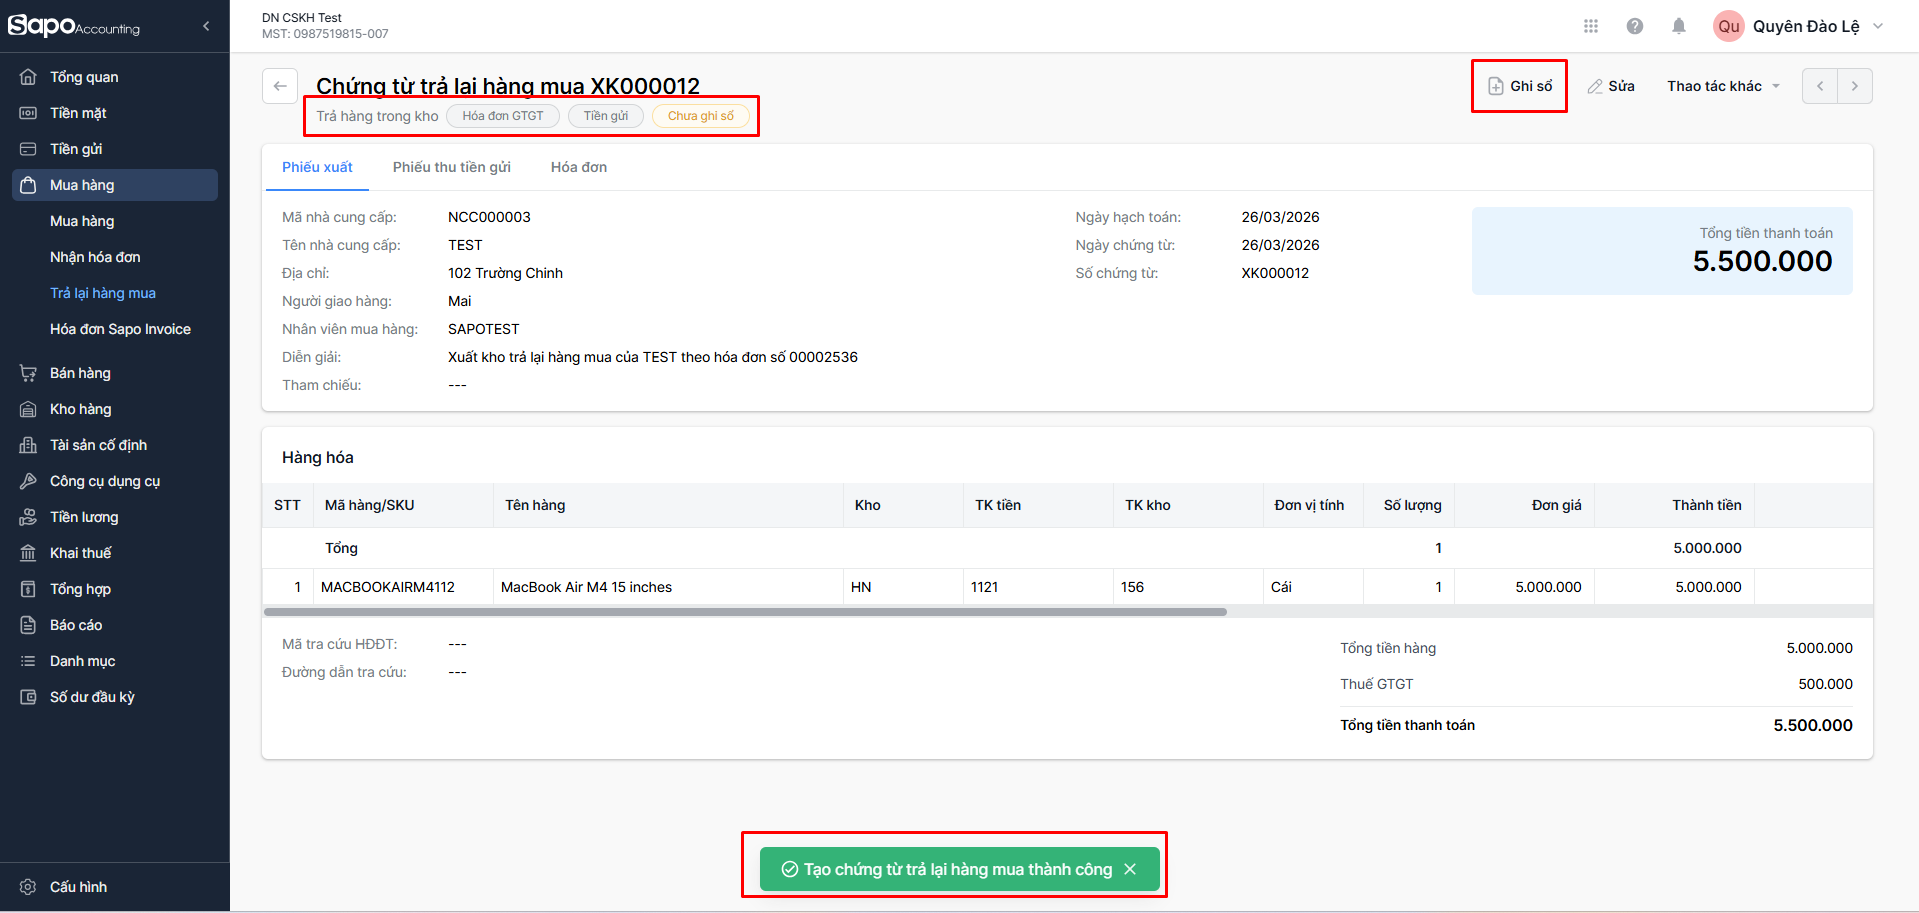Open Hóa đơn Sapo Invoice menu item
Screen dimensions: 1919x913
[x=120, y=329]
